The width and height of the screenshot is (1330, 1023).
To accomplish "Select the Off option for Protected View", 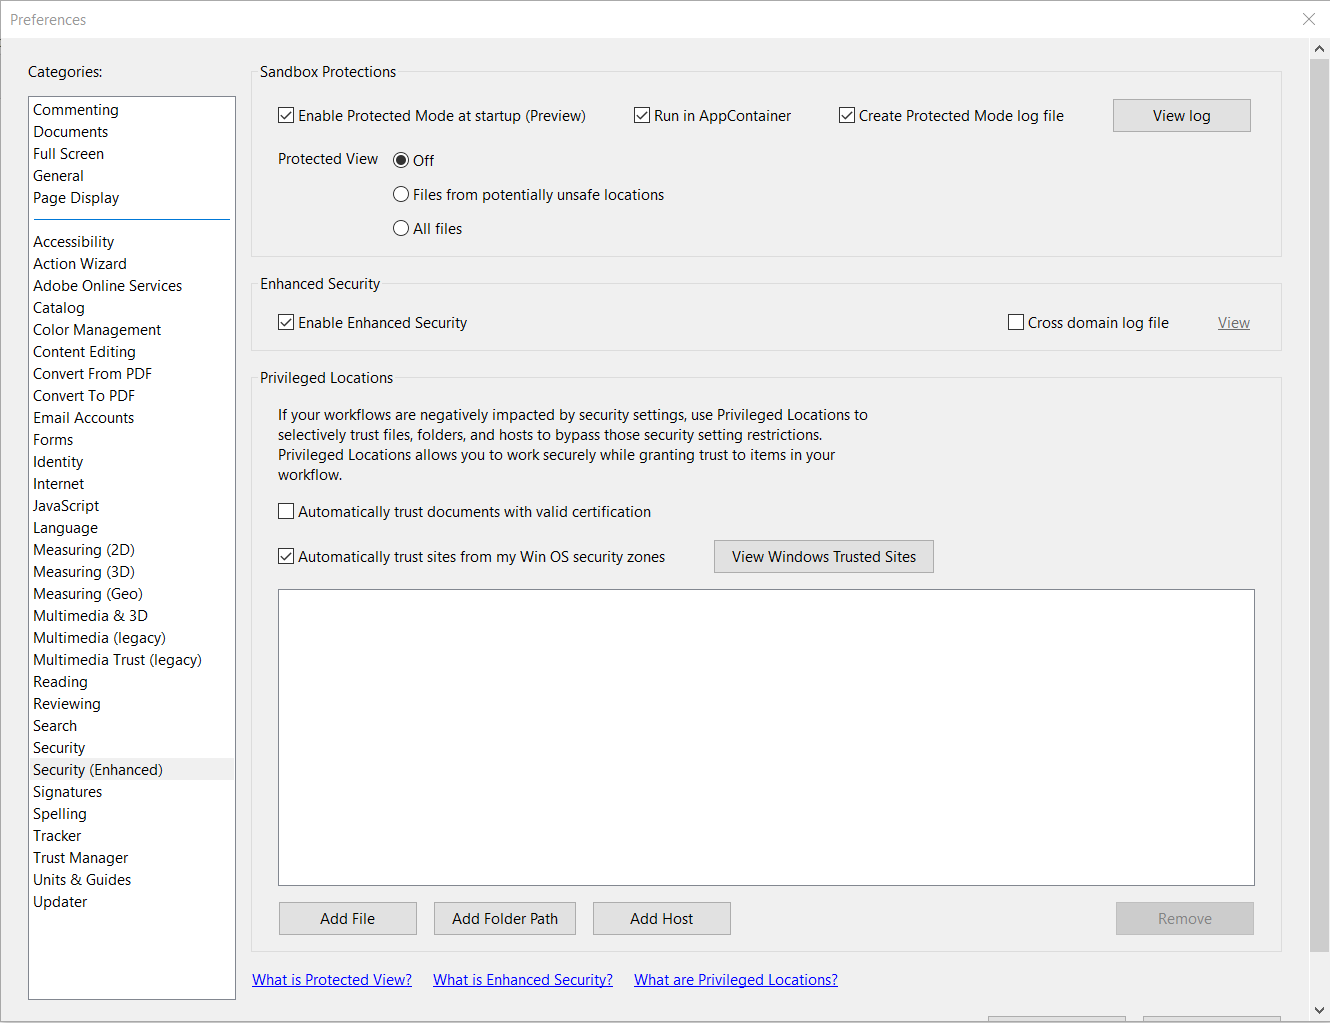I will [x=401, y=160].
